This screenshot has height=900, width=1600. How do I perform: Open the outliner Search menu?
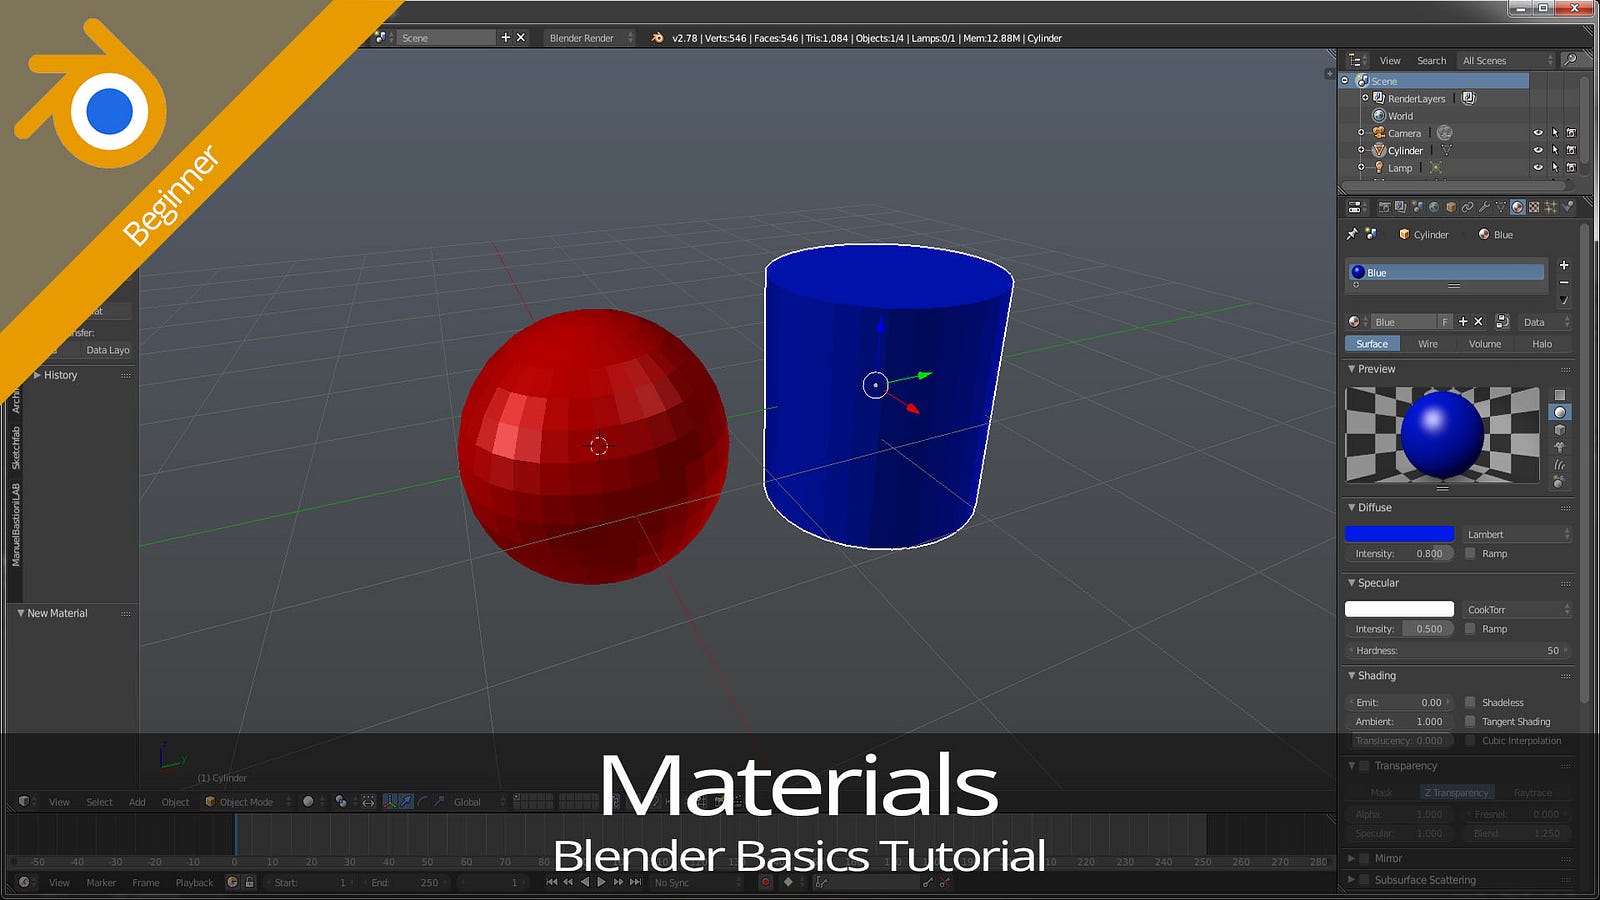[x=1431, y=60]
